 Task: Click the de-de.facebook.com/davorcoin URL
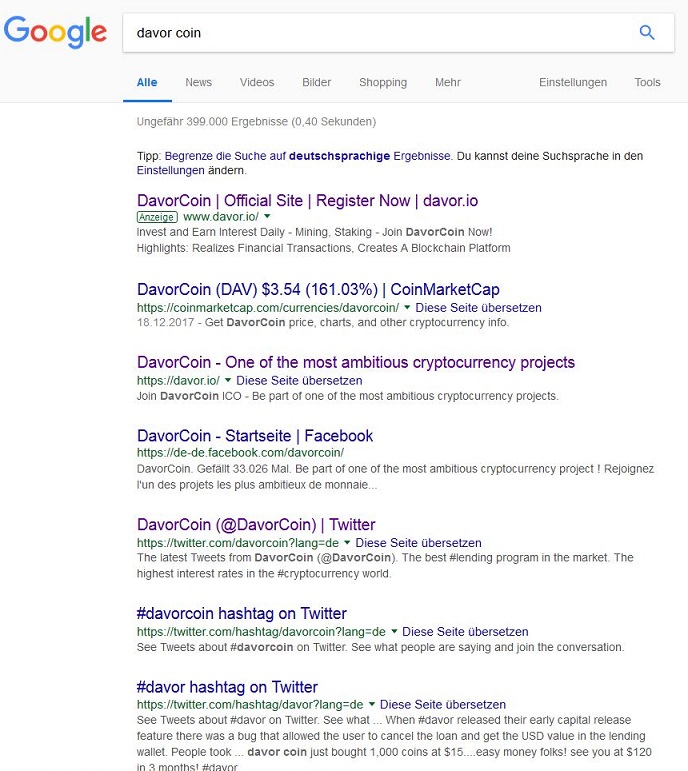(240, 452)
